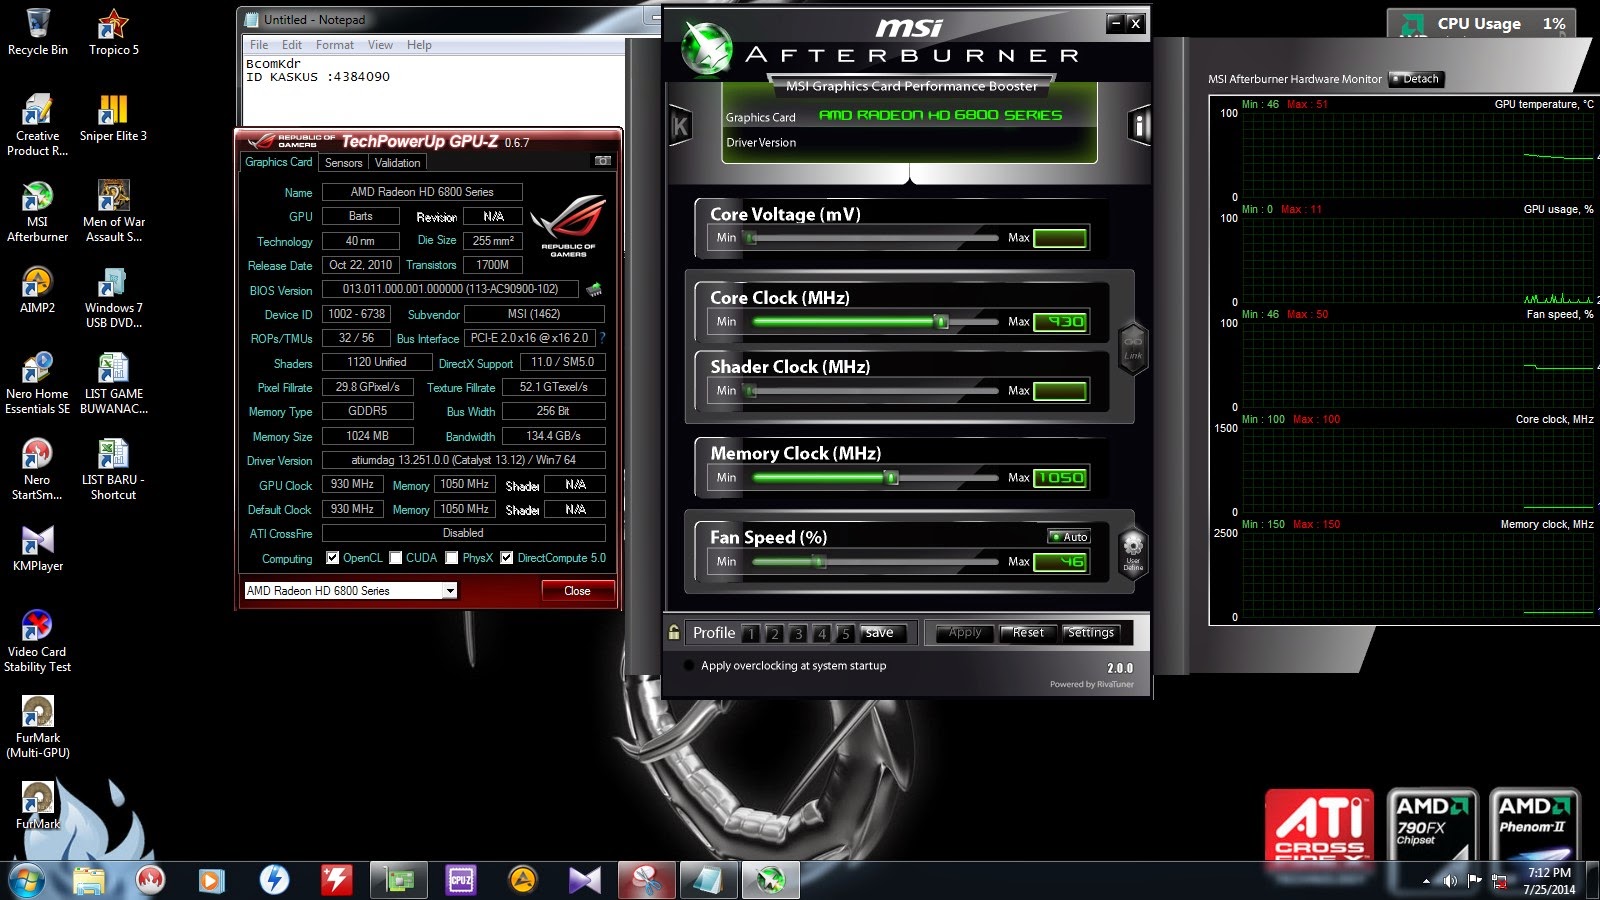Detach the Afterburner Hardware Monitor

point(1416,79)
